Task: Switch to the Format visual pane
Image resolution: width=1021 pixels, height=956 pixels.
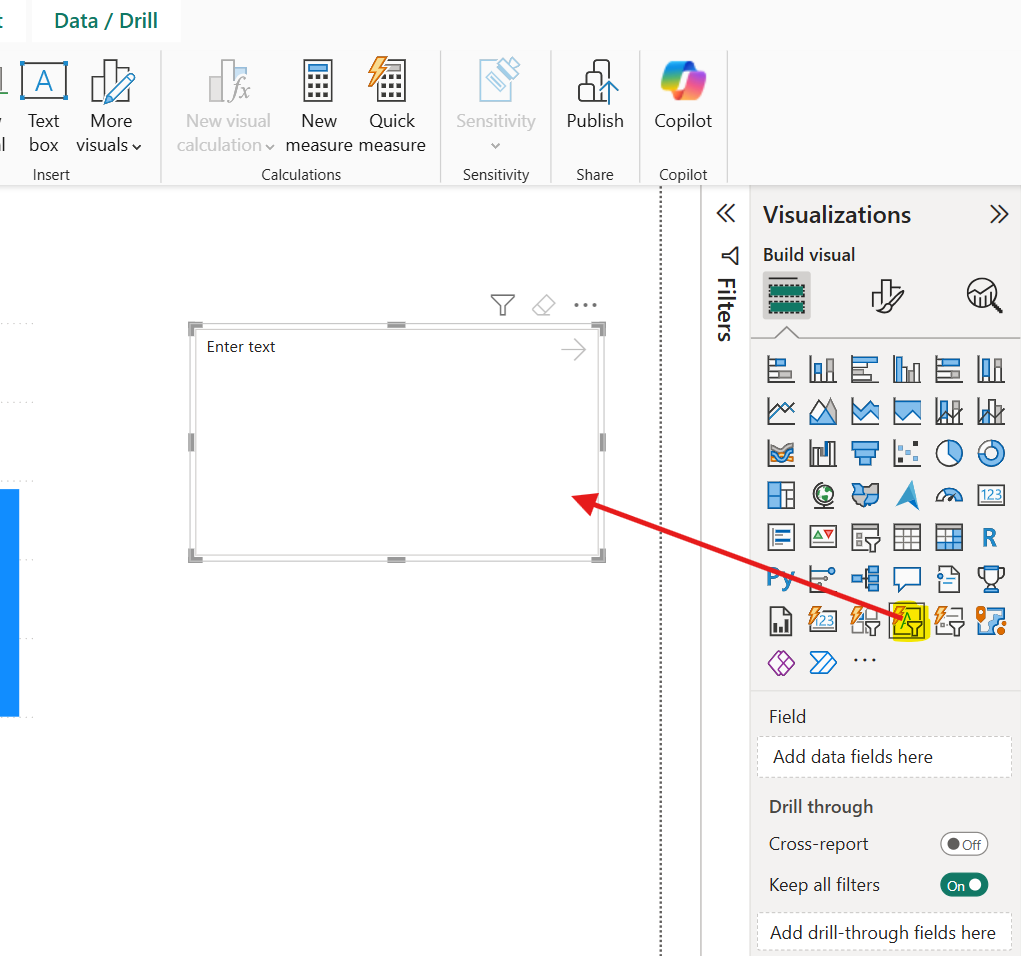Action: click(886, 295)
